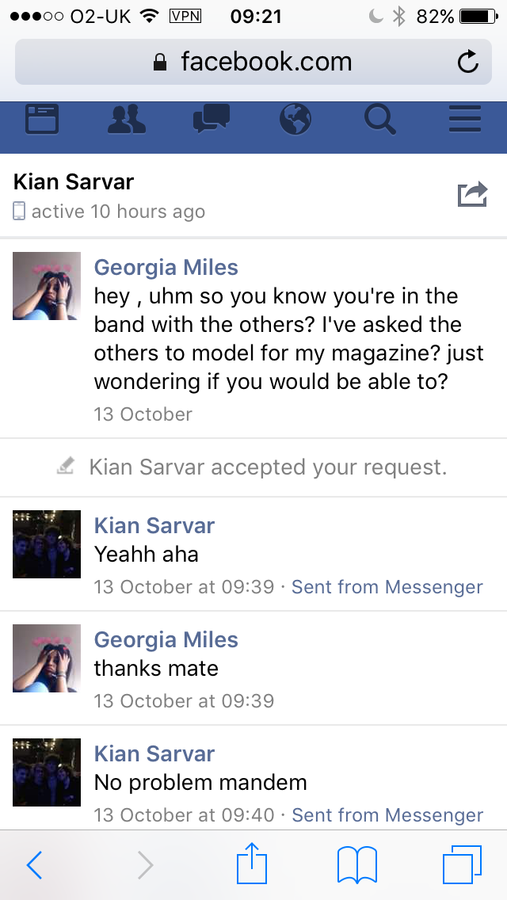Reload page with Safari refresh icon

click(468, 62)
